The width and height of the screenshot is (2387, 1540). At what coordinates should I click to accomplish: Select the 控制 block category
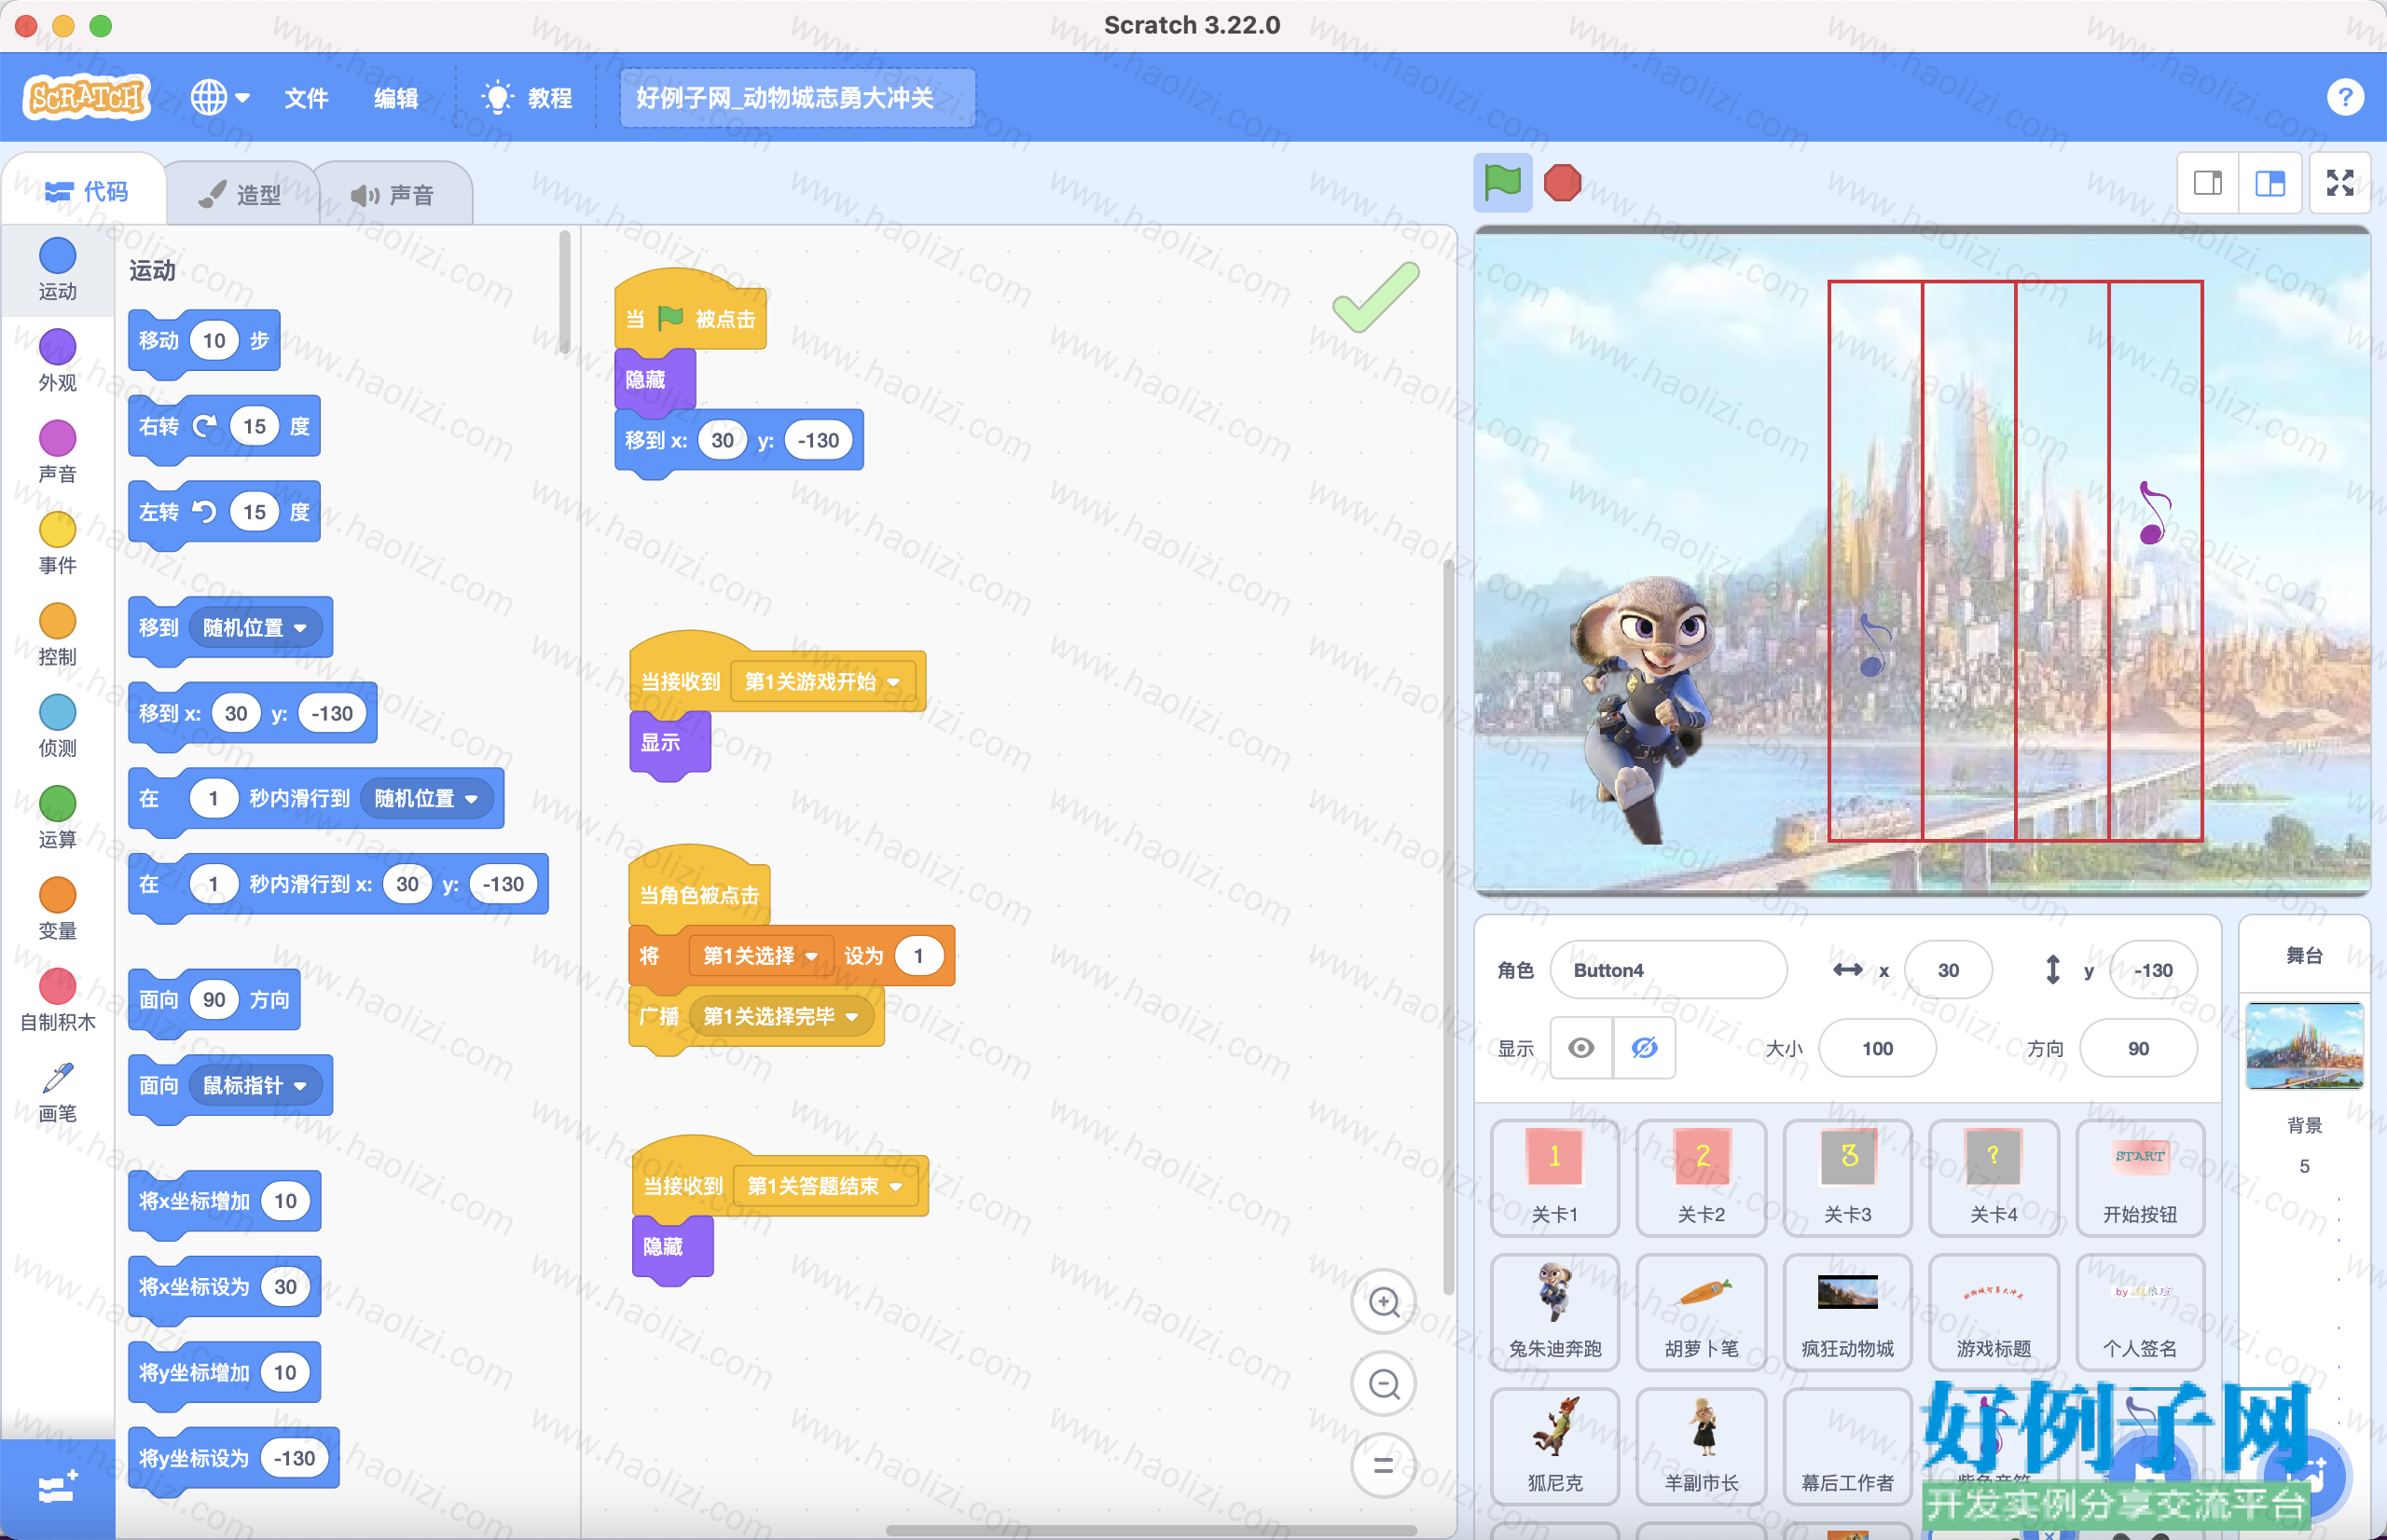click(57, 634)
